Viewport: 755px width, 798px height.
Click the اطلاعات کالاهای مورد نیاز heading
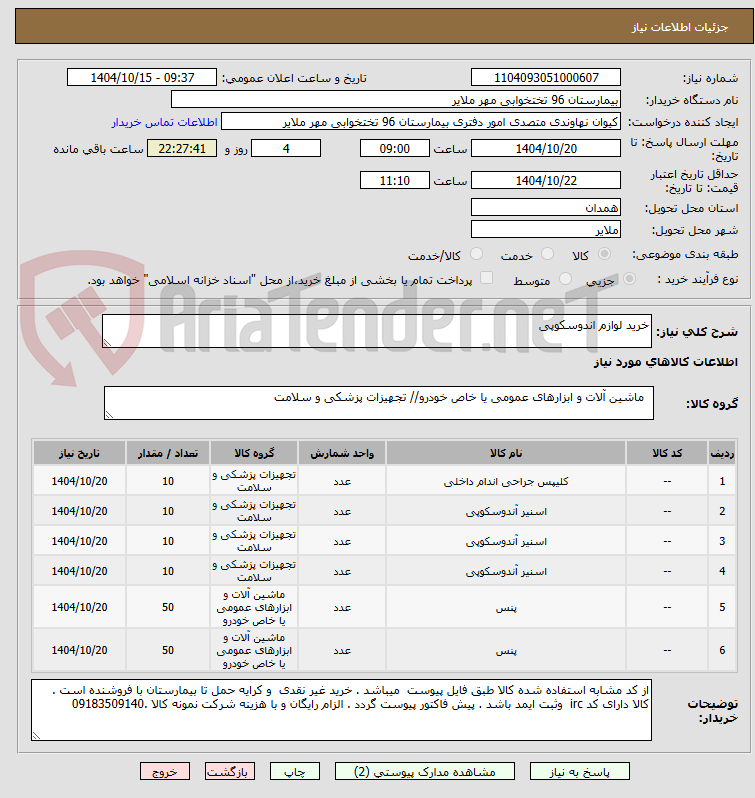pyautogui.click(x=665, y=362)
